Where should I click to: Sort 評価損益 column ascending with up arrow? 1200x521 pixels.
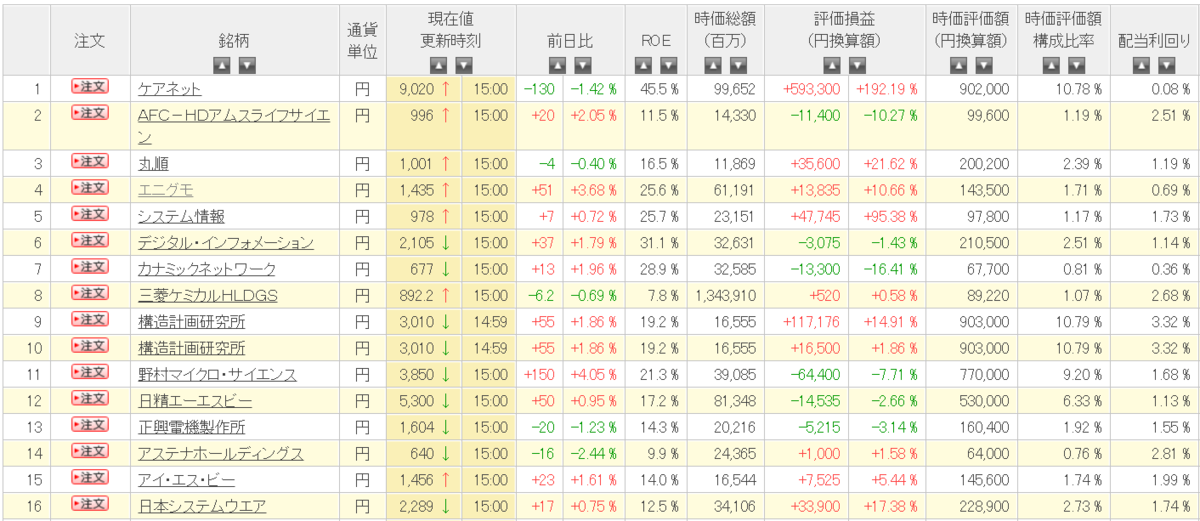click(x=832, y=65)
